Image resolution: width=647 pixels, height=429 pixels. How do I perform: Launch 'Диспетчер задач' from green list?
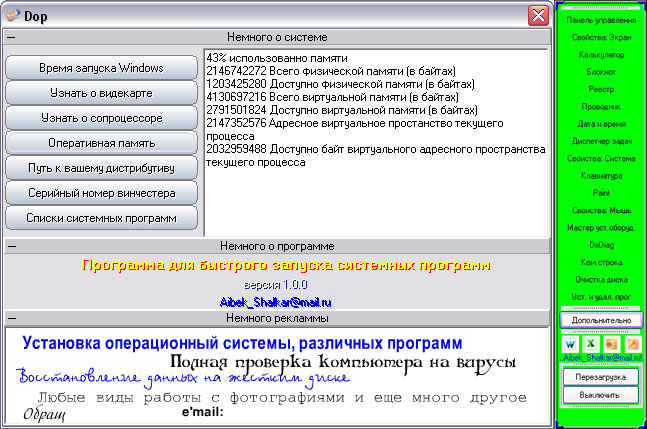[600, 139]
